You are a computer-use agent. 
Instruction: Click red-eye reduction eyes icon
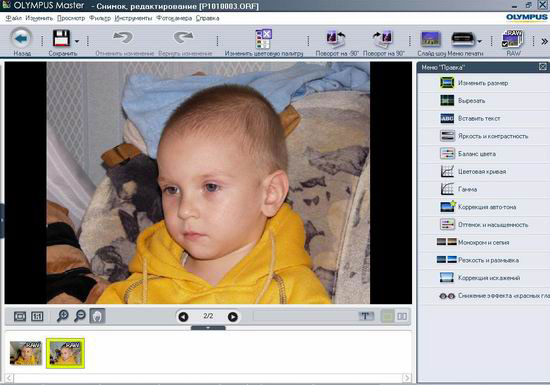tap(447, 296)
